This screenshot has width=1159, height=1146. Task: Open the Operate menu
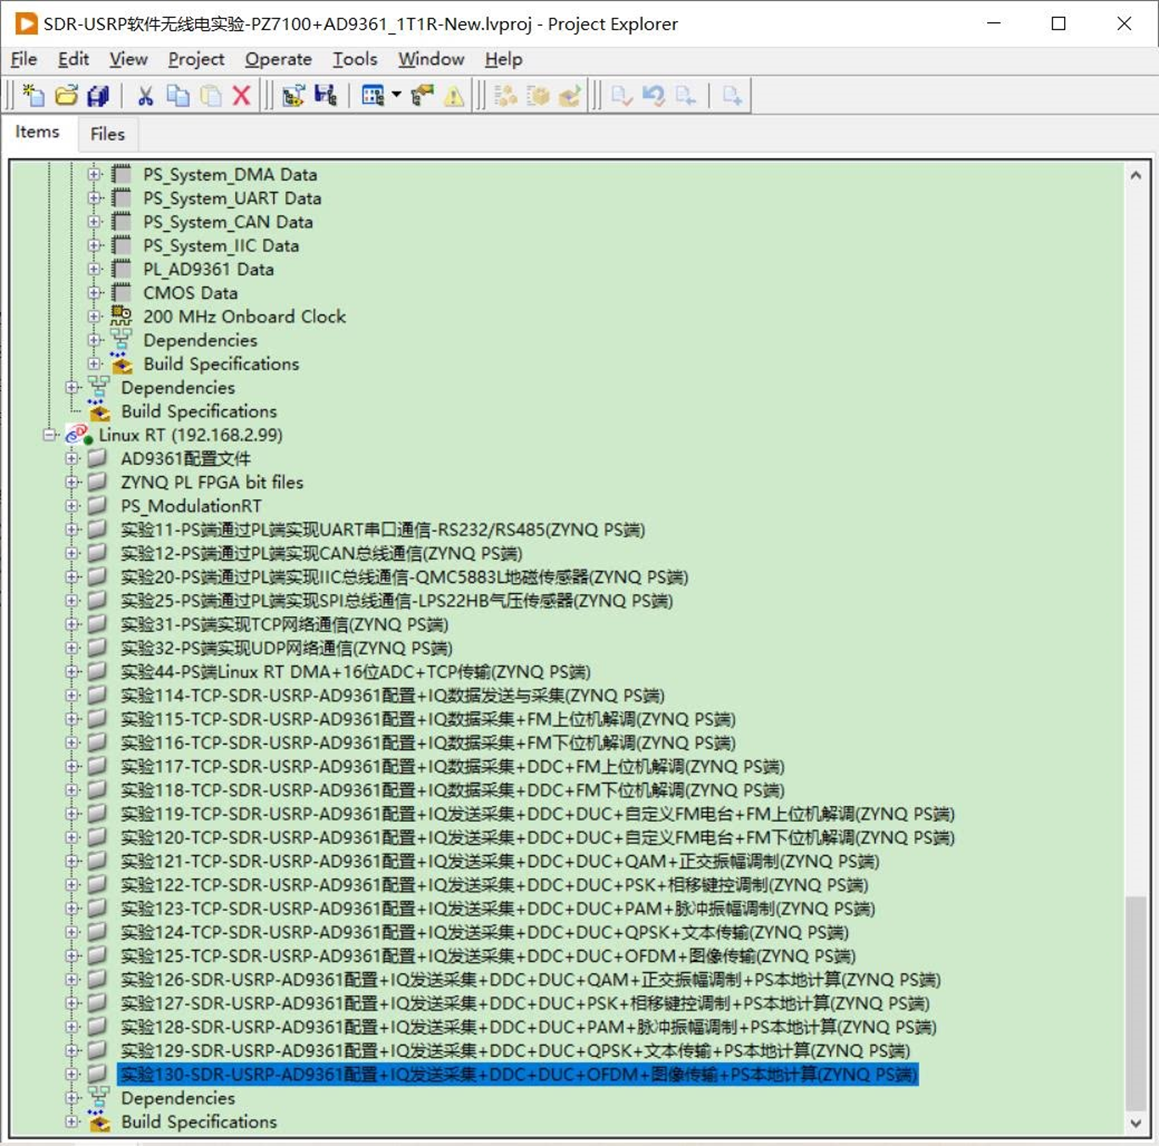(x=279, y=59)
